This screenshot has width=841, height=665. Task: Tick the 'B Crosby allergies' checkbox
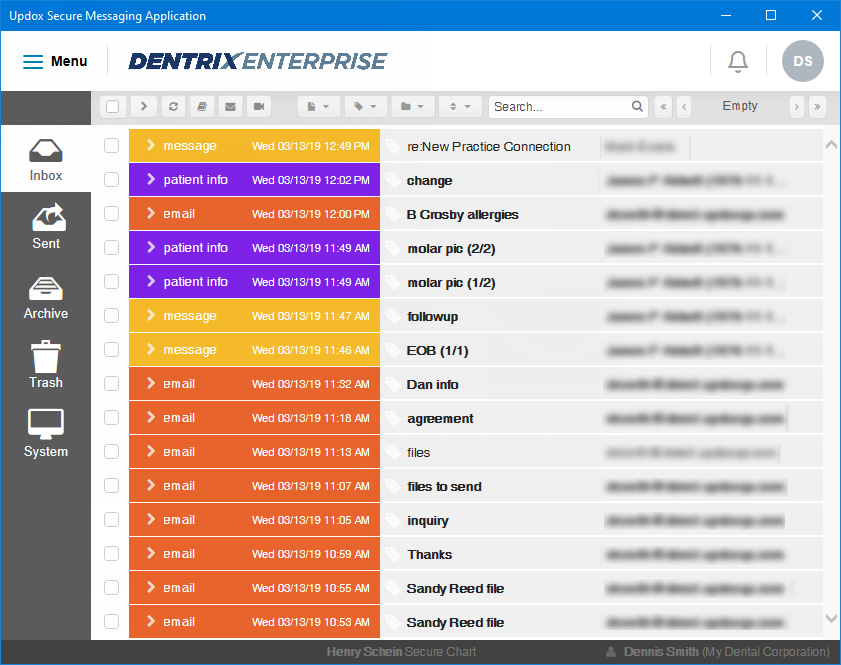pyautogui.click(x=112, y=213)
